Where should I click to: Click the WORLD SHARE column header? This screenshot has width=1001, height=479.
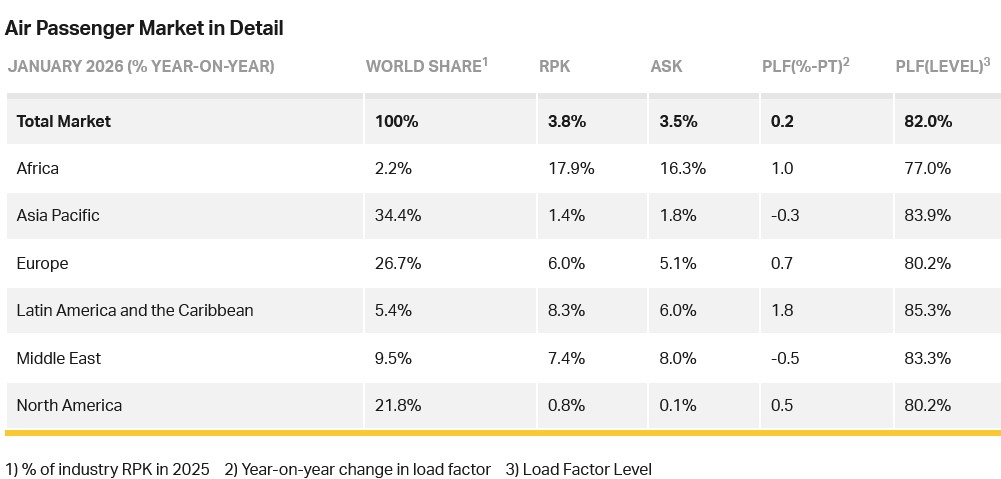[425, 67]
